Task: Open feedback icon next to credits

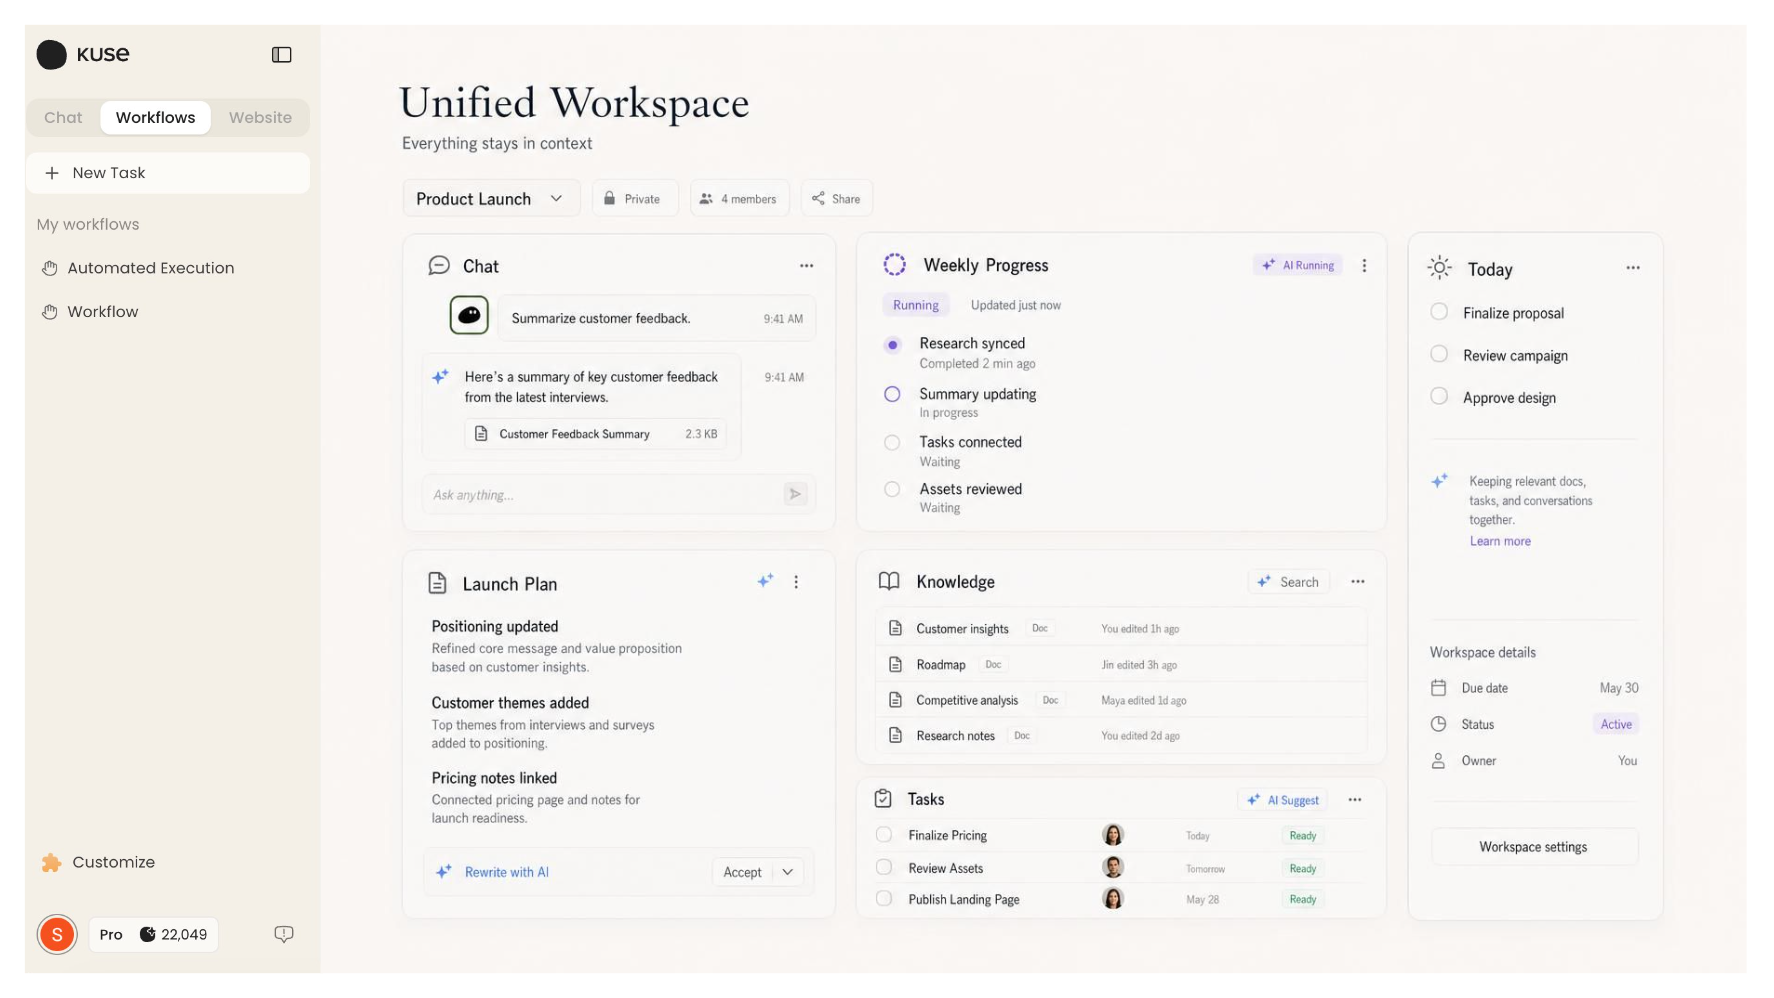Action: click(284, 934)
